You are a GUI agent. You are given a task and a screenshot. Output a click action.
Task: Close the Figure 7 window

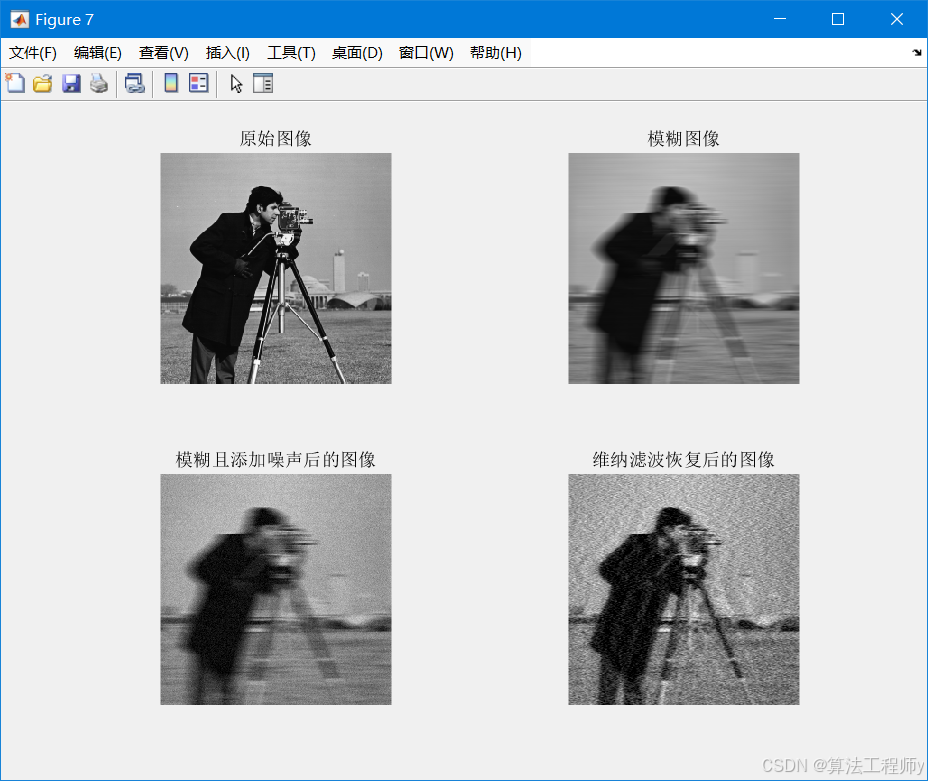pyautogui.click(x=897, y=19)
